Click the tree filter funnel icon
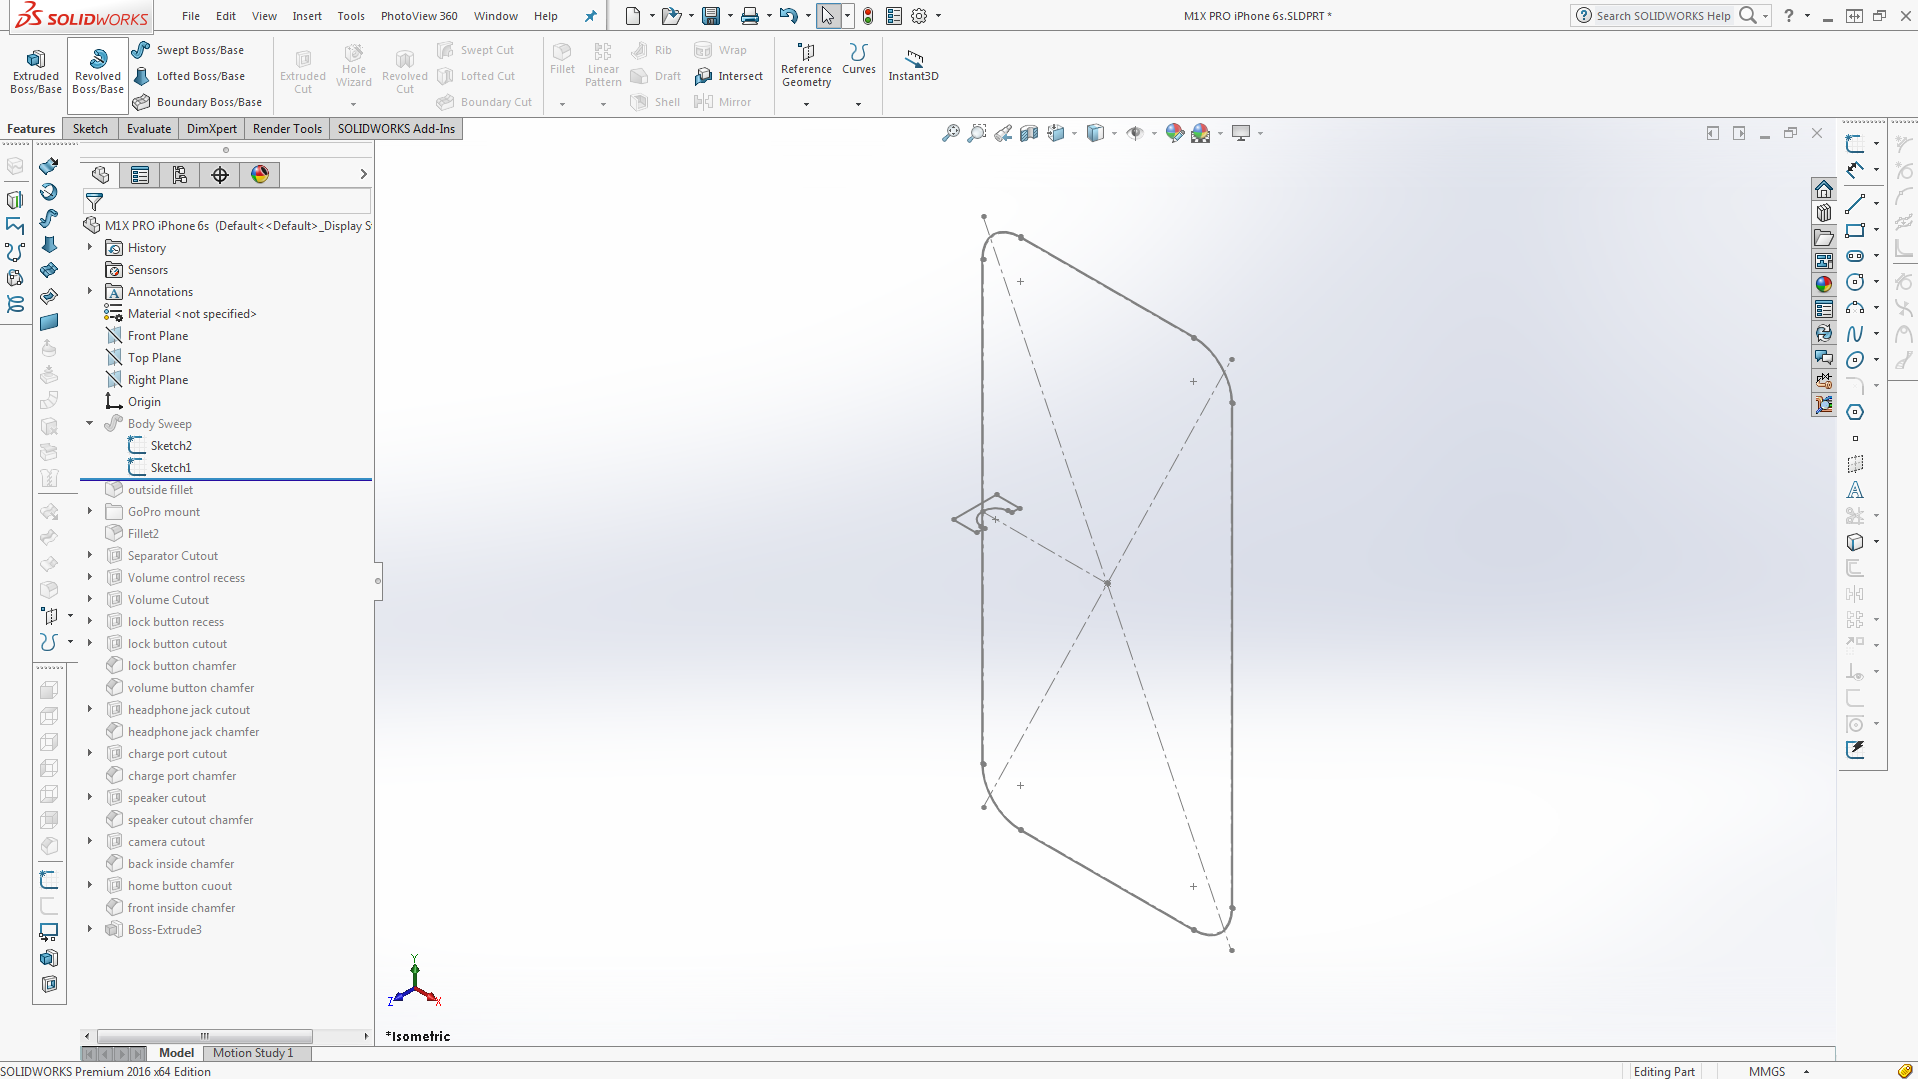 [94, 202]
